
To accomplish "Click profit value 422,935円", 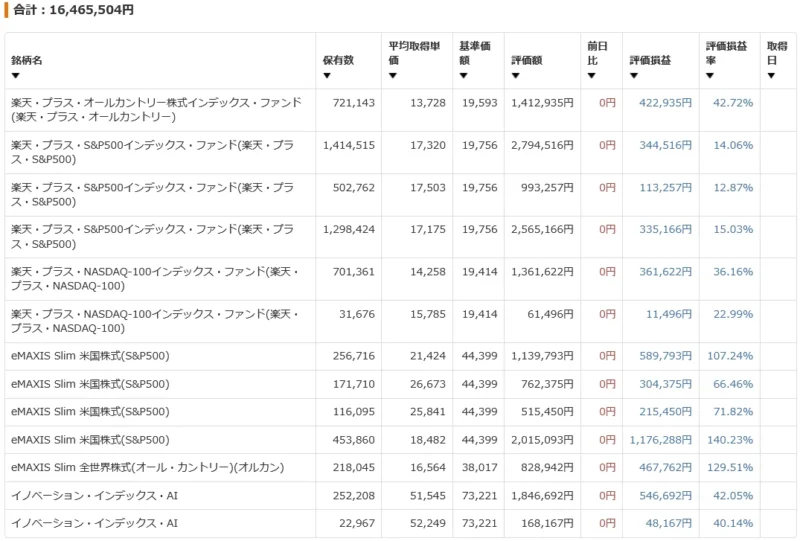I will coord(665,103).
